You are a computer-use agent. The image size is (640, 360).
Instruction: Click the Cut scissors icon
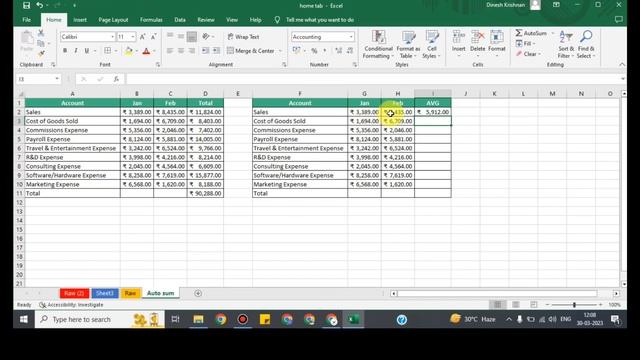41,33
